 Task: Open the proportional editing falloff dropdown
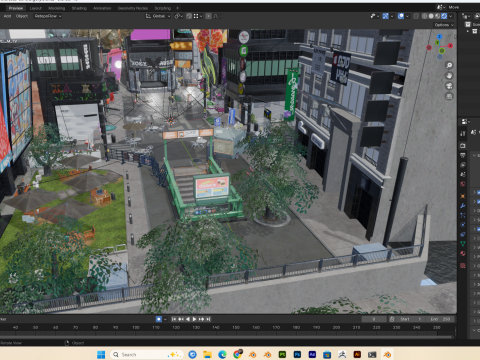216,16
